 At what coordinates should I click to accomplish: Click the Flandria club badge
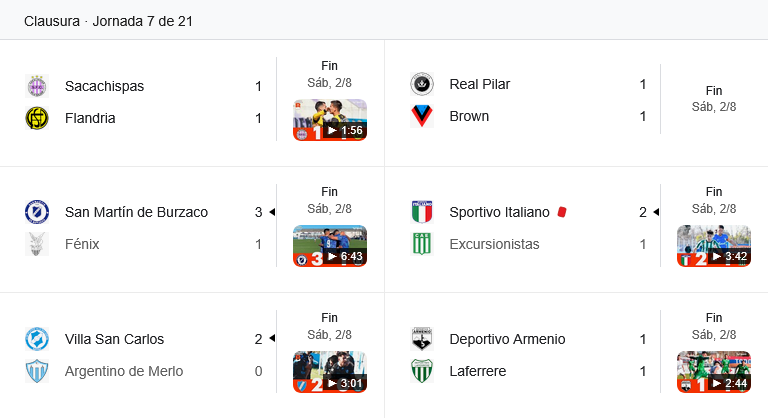click(37, 118)
